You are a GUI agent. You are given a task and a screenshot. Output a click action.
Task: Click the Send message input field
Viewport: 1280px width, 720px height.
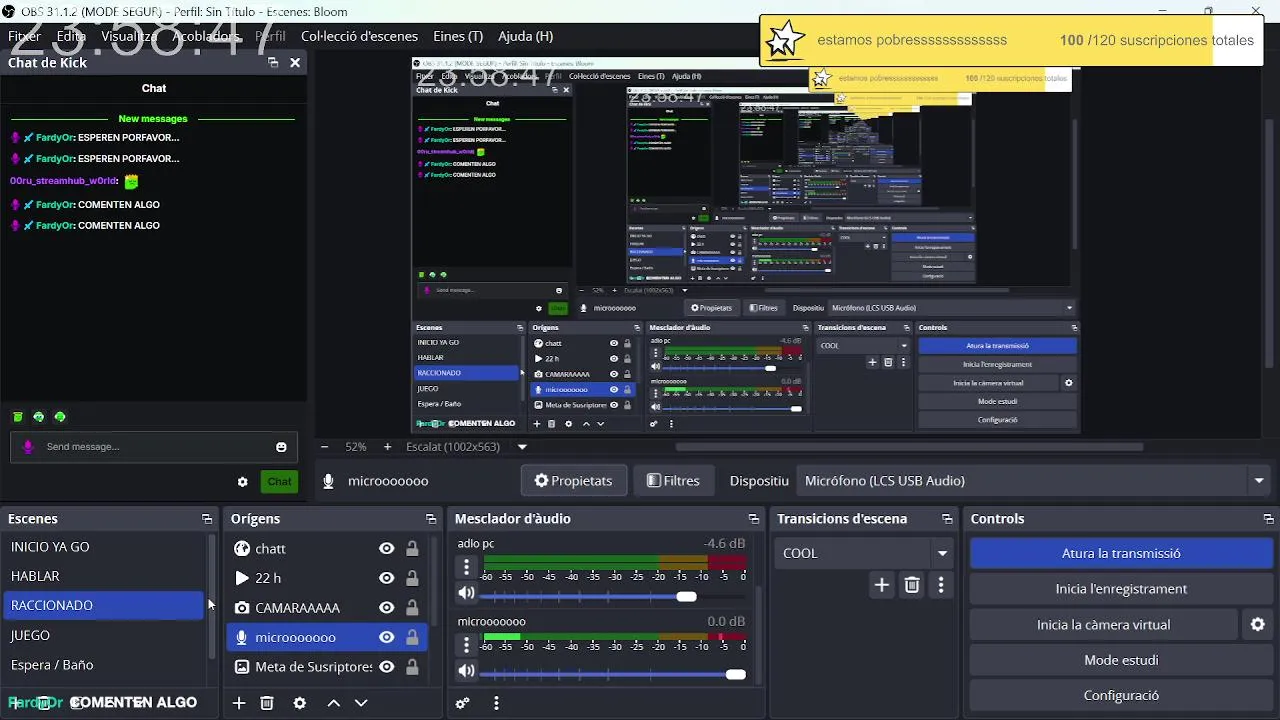click(x=155, y=447)
